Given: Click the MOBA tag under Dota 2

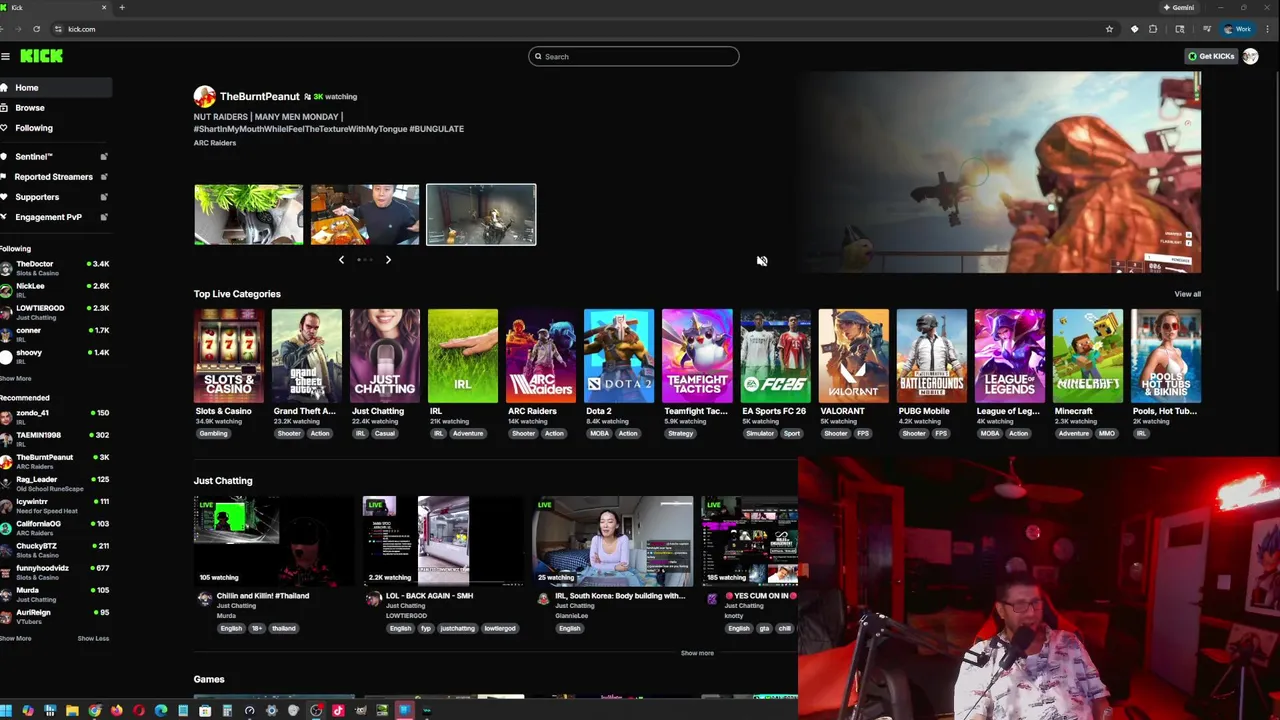Looking at the screenshot, I should pyautogui.click(x=599, y=434).
